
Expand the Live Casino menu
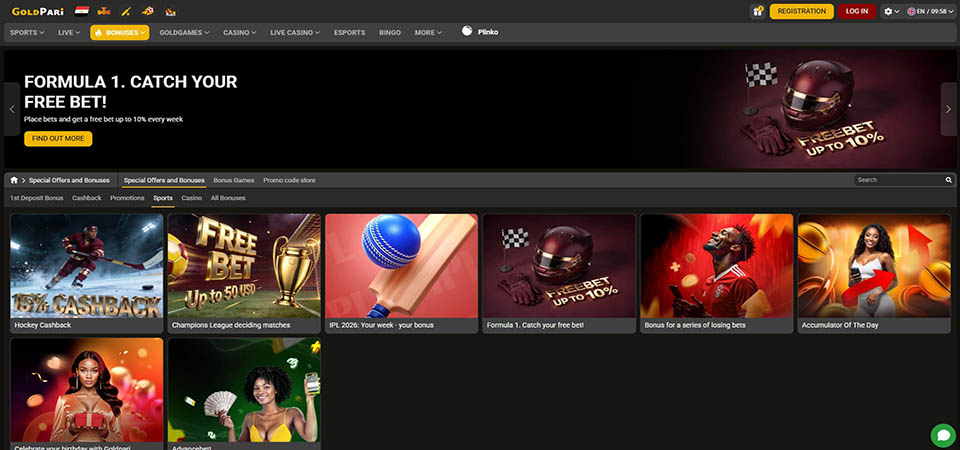[x=294, y=32]
